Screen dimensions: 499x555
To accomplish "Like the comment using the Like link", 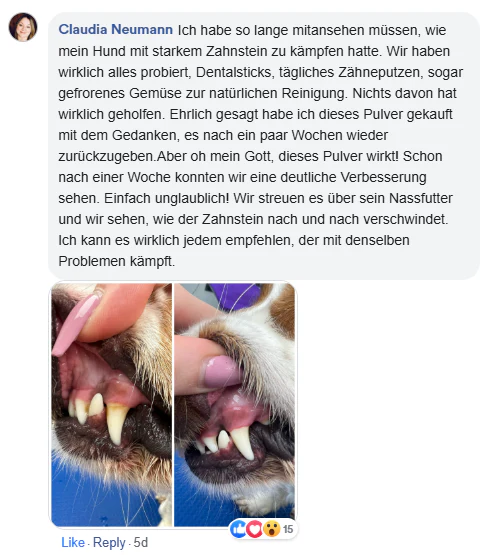I will pos(73,542).
